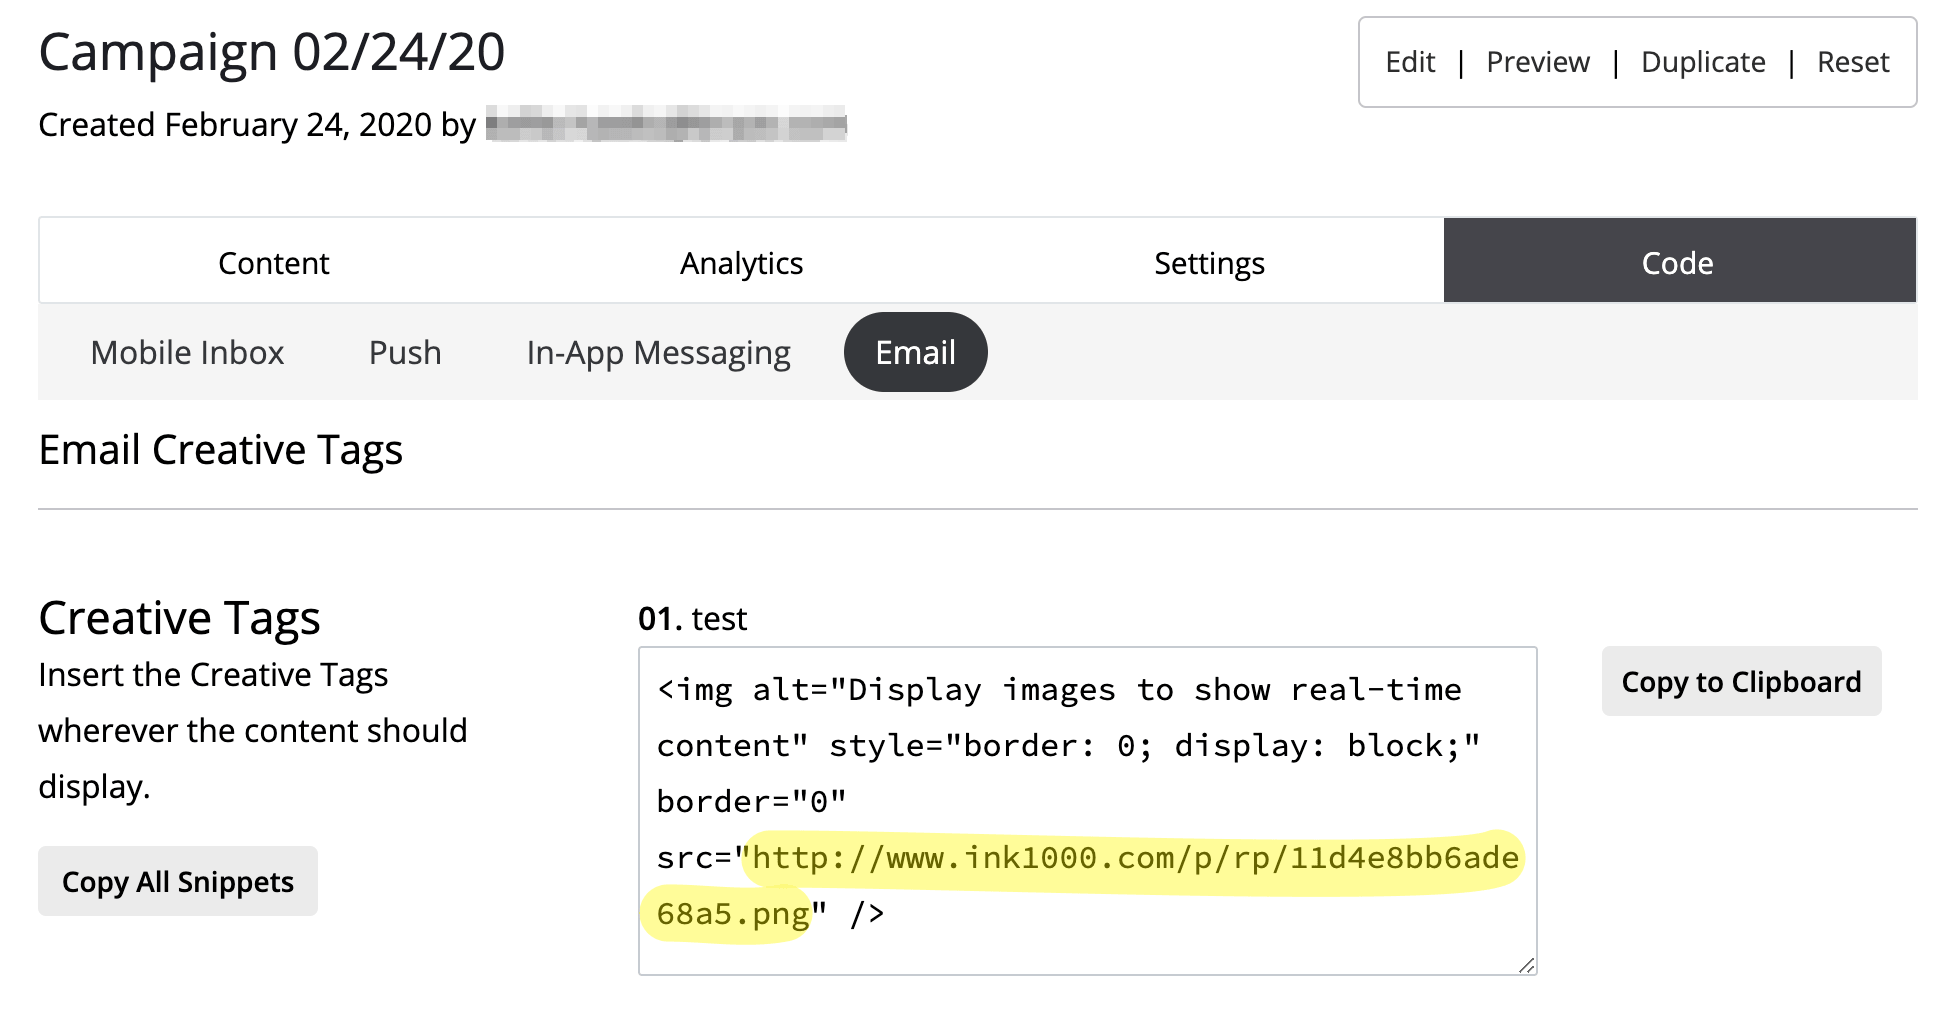Select the Code tab
The image size is (1952, 1017).
pyautogui.click(x=1678, y=263)
